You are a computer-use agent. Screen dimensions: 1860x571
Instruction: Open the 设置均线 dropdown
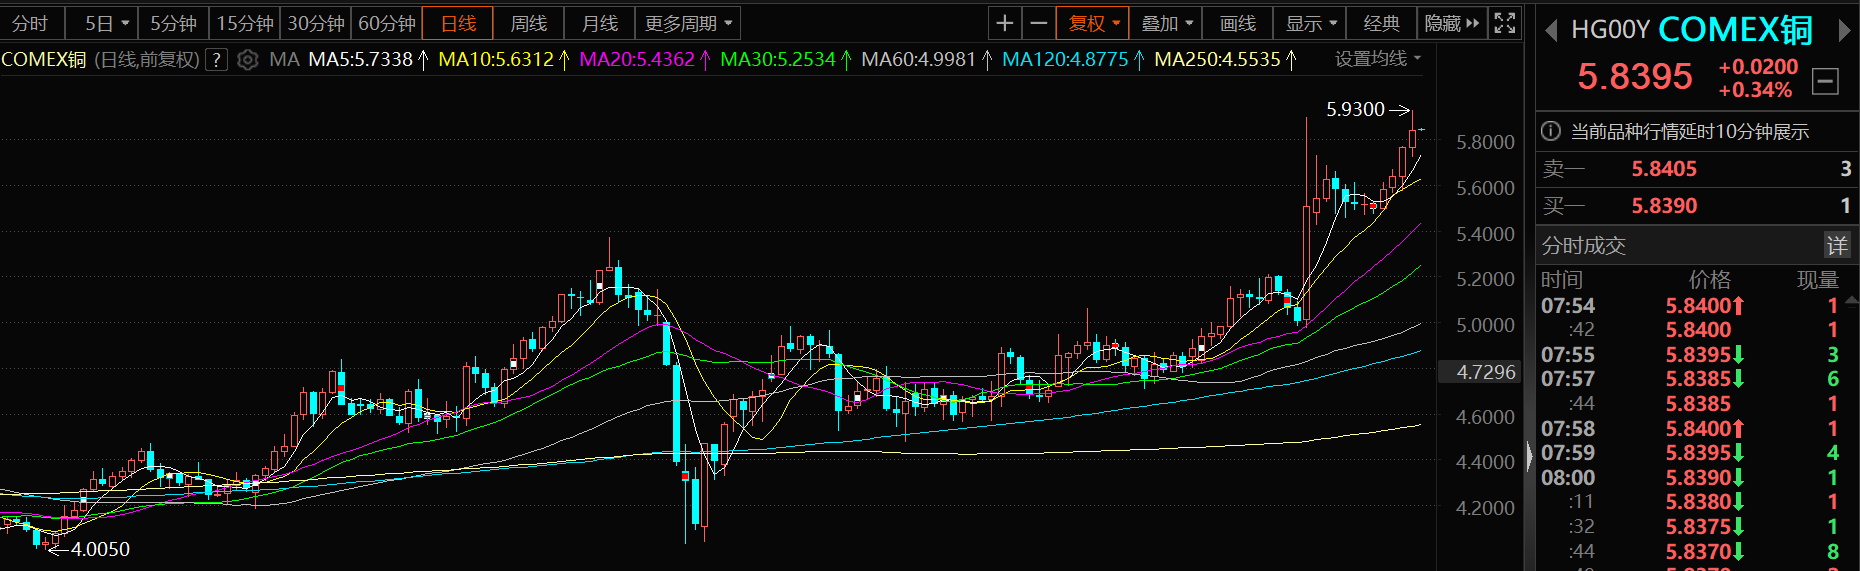coord(1377,59)
